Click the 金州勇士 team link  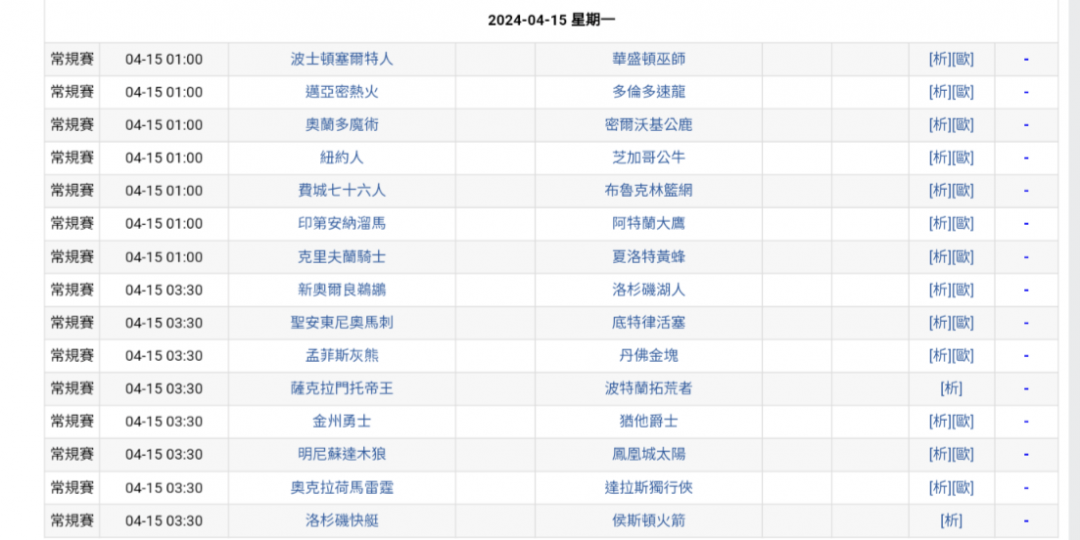(342, 421)
